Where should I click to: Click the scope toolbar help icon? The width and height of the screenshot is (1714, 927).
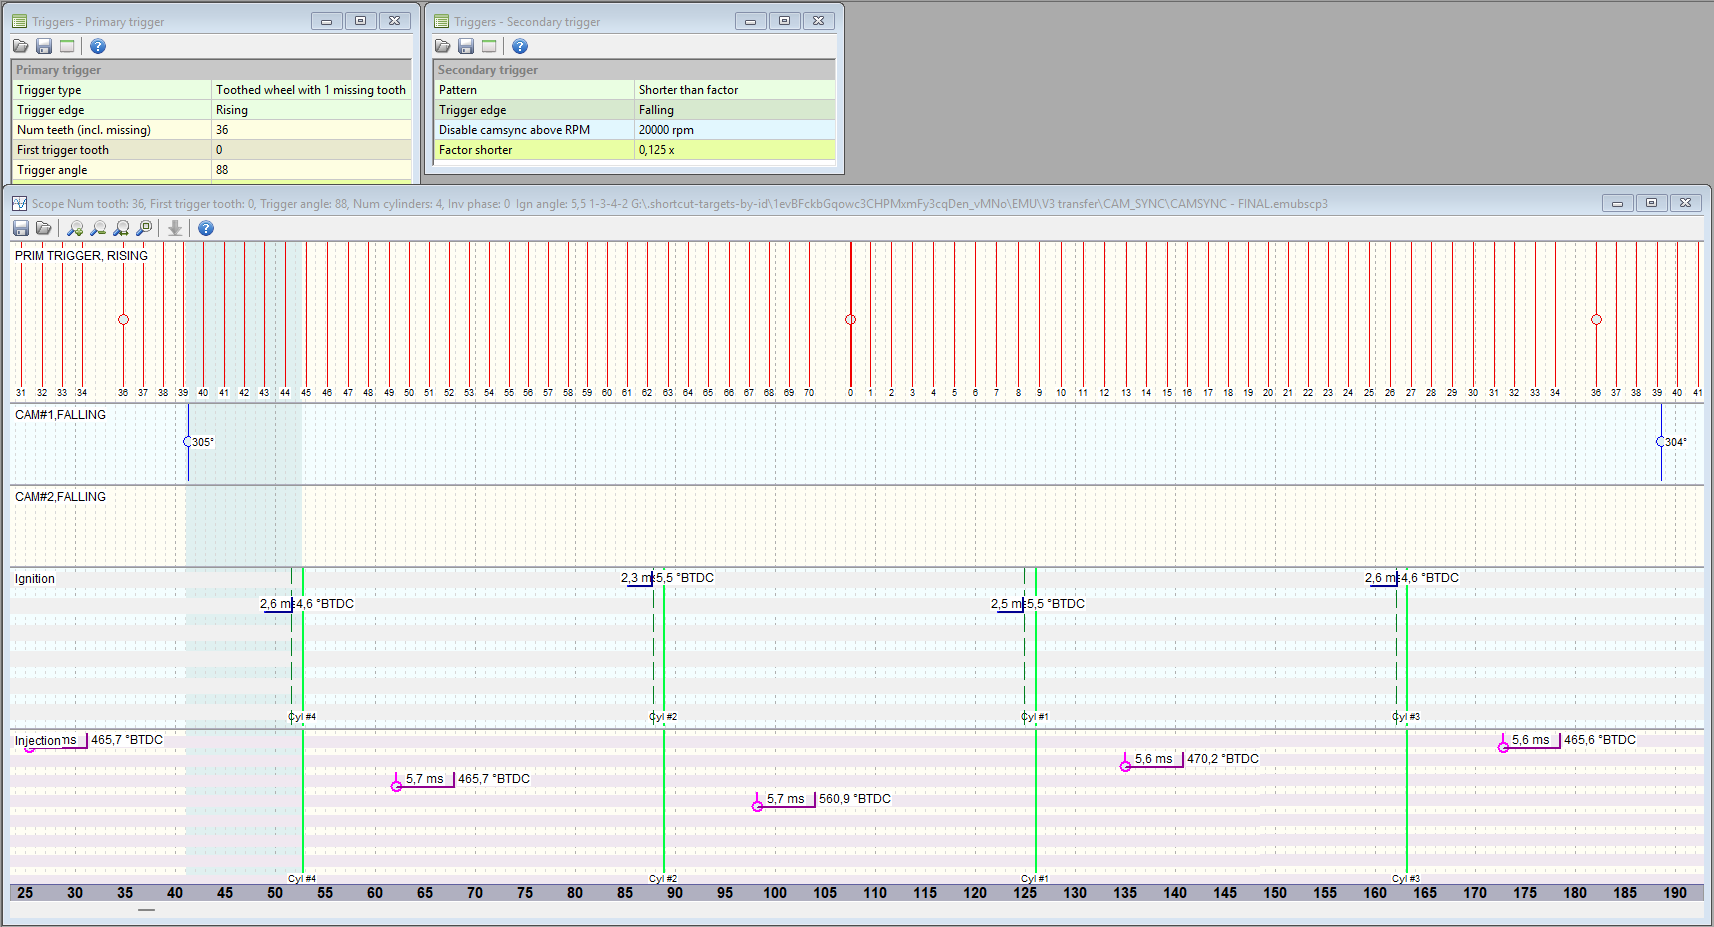point(205,228)
